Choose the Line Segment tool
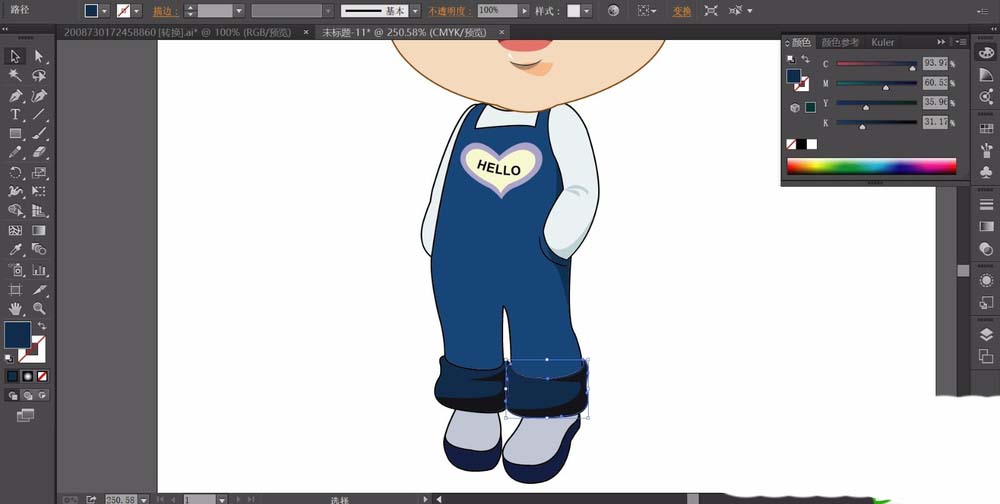1000x504 pixels. click(x=39, y=115)
